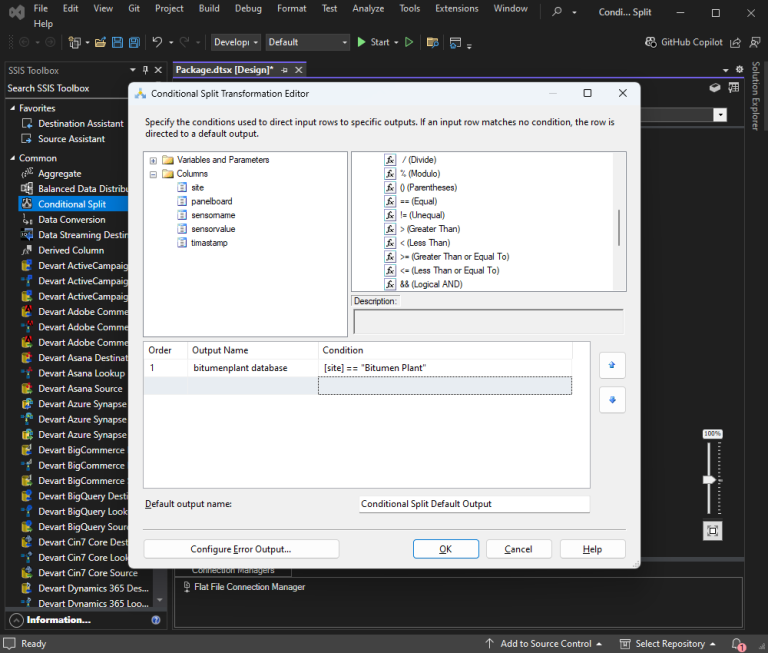This screenshot has width=768, height=653.
Task: Move condition down with blue down arrow
Action: (612, 400)
